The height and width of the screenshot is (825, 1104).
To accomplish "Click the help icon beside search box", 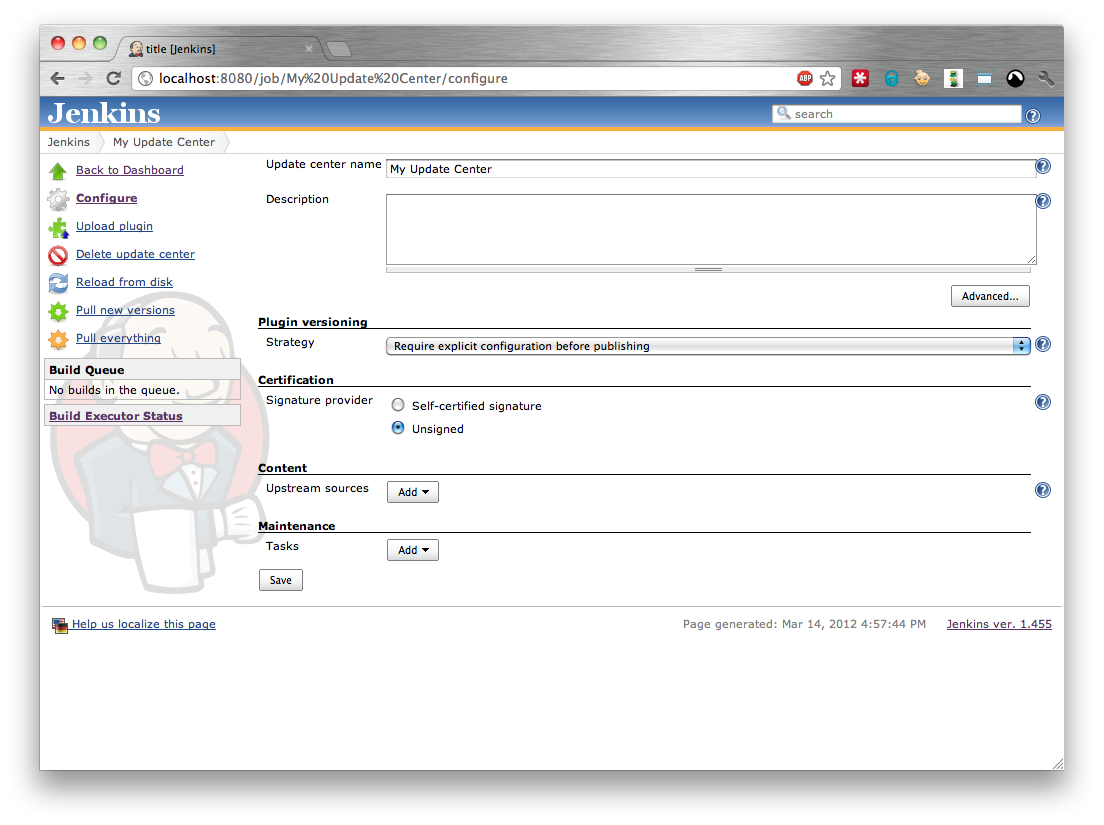I will [1033, 116].
